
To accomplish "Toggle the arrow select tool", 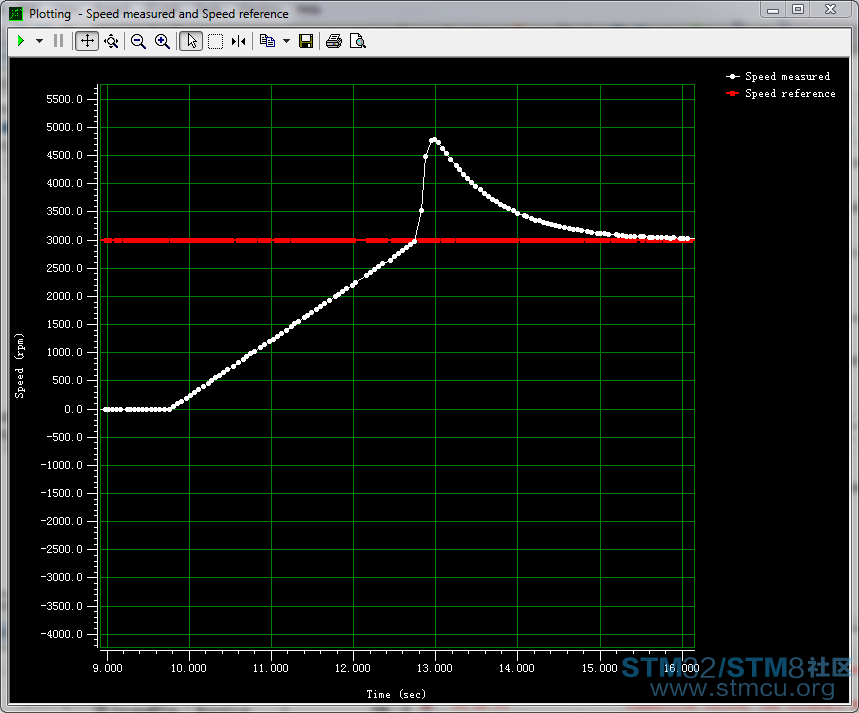I will coord(191,41).
